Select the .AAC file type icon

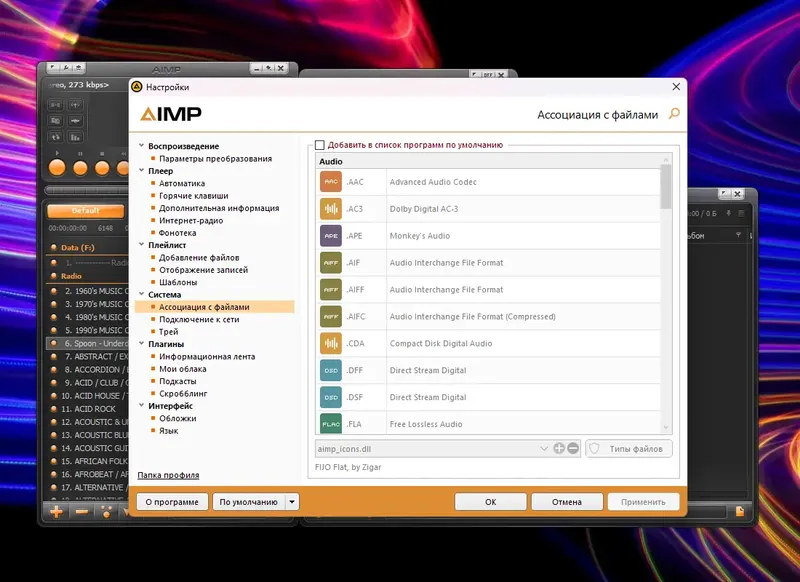click(331, 181)
